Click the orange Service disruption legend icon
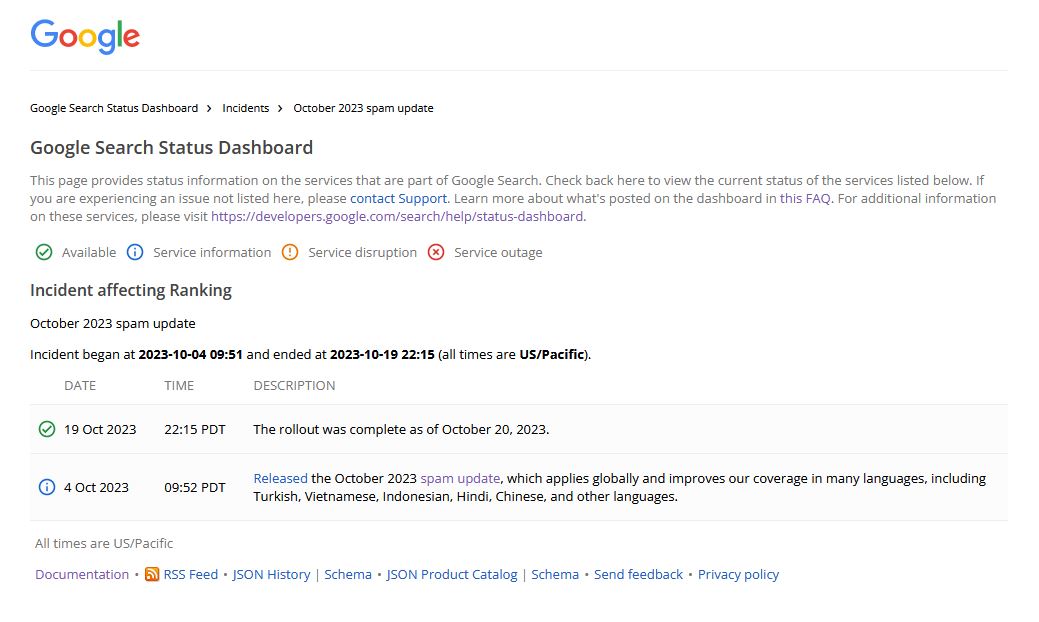Image resolution: width=1039 pixels, height=622 pixels. [290, 252]
